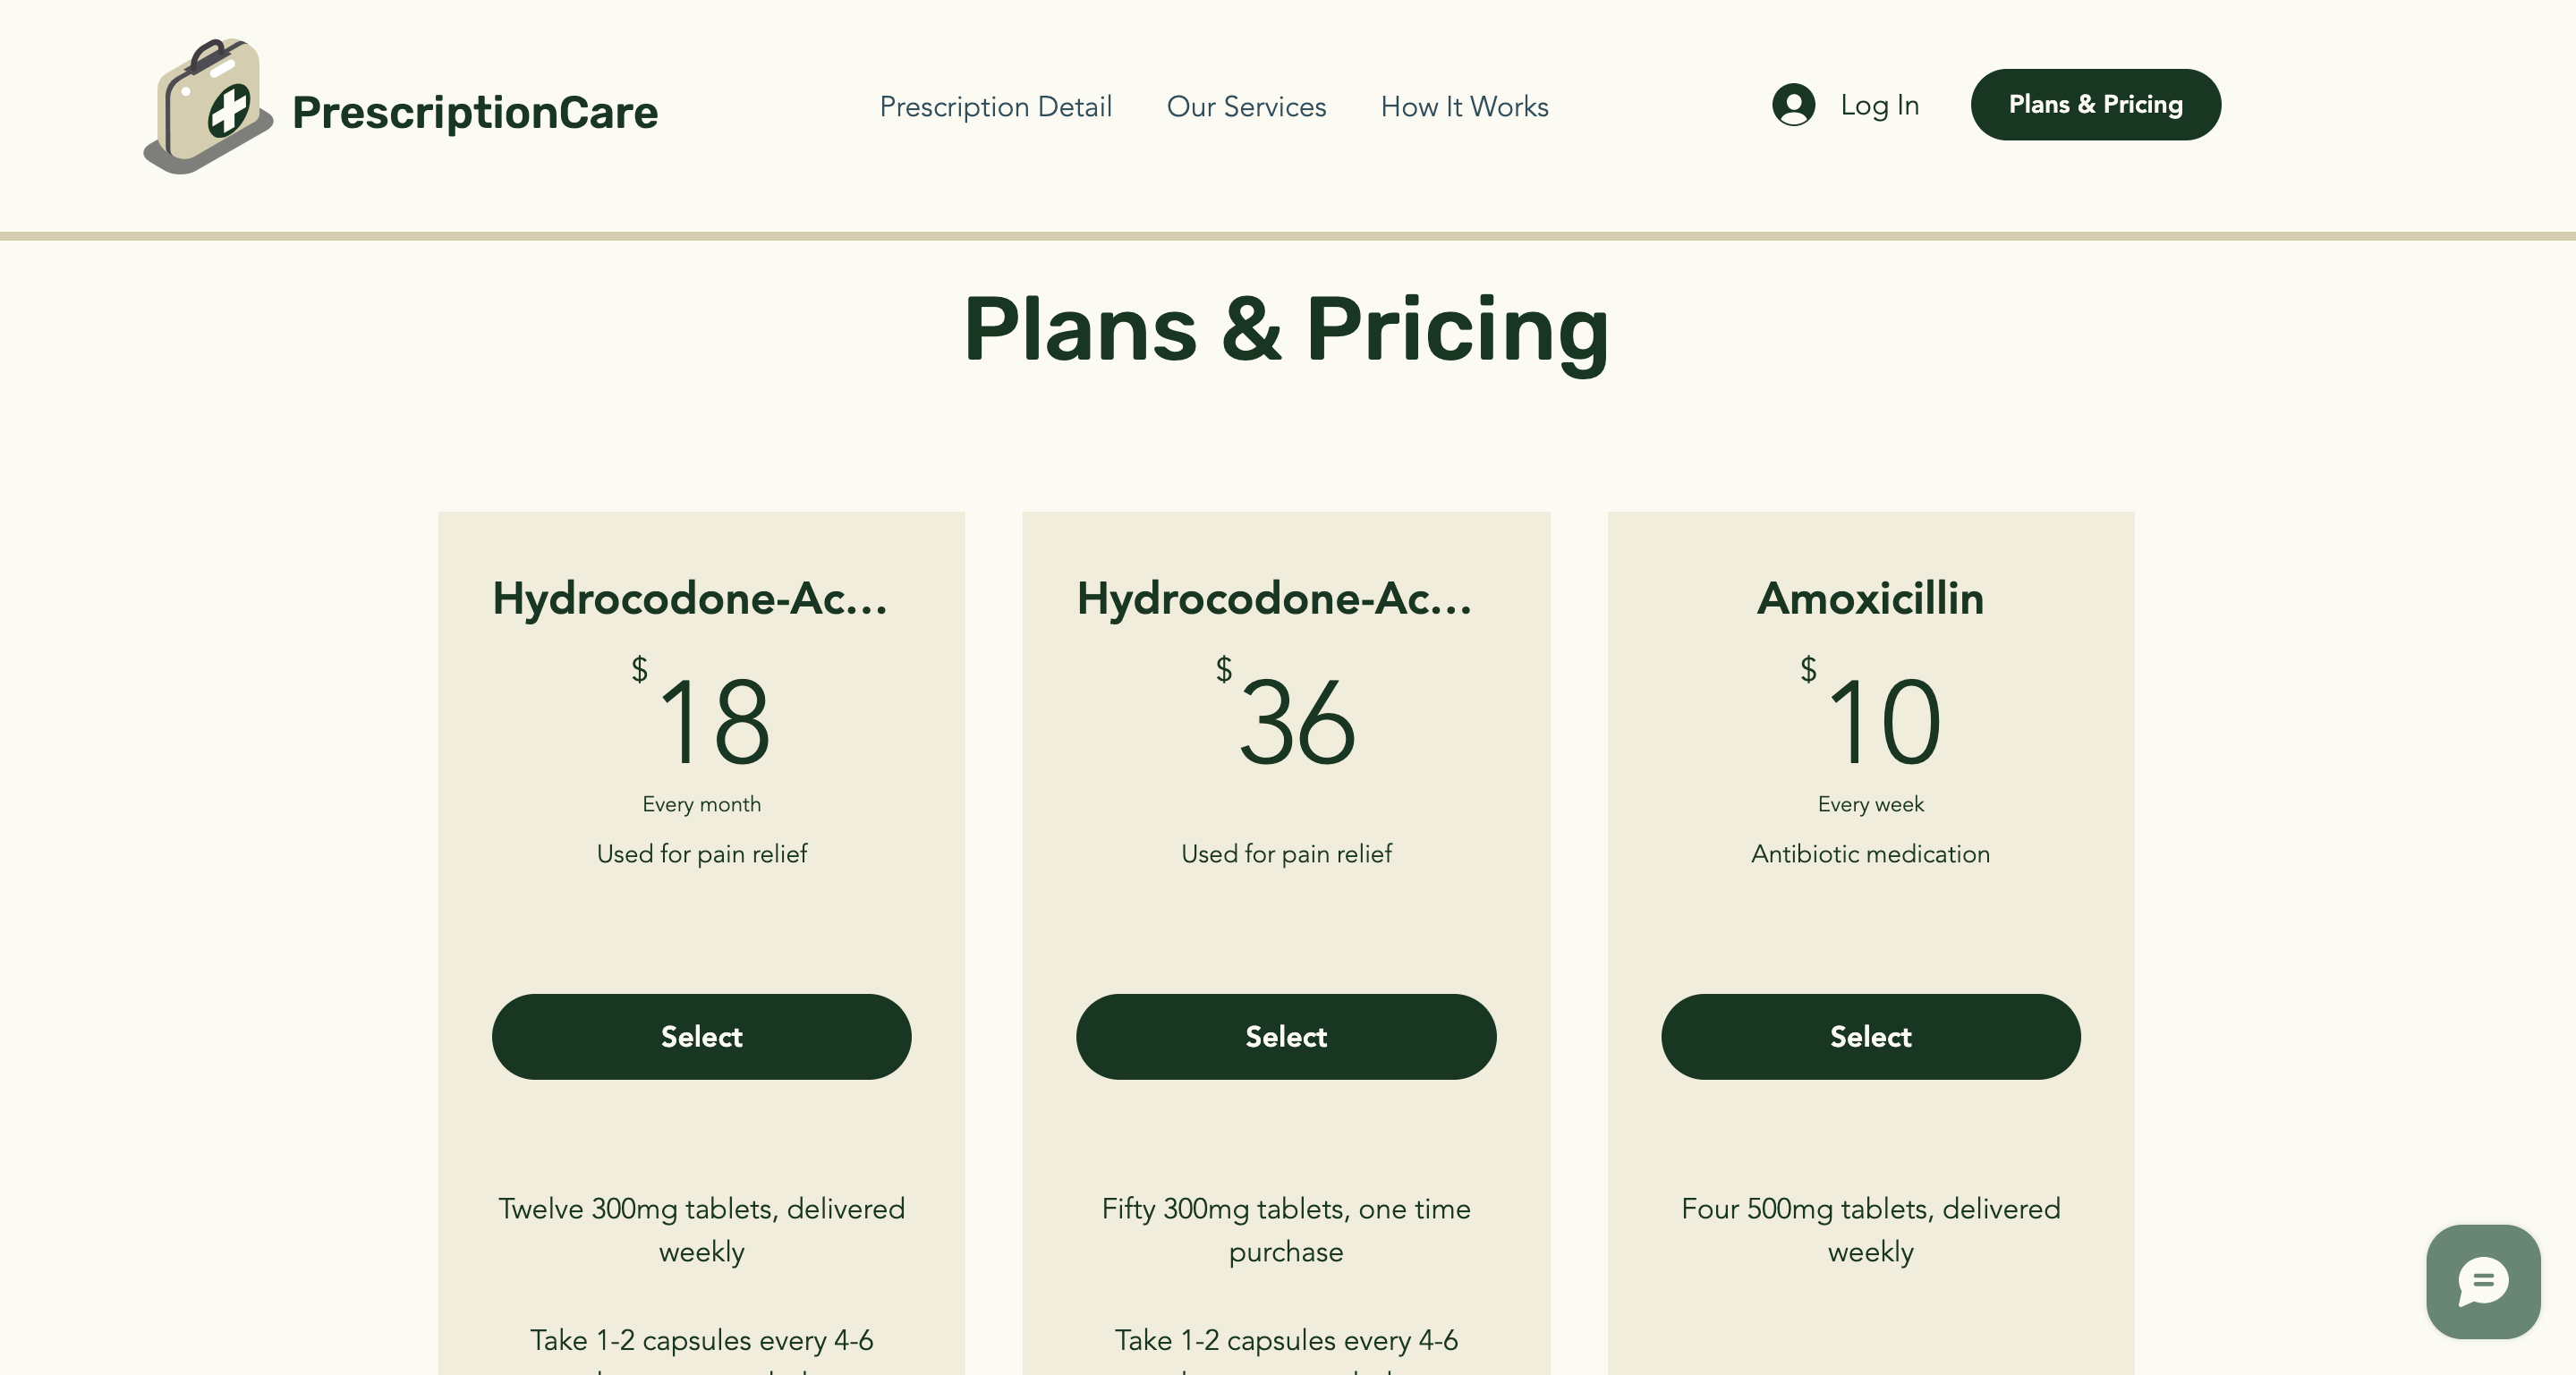Click the Amoxicillin plan title
This screenshot has width=2576, height=1375.
(1870, 598)
